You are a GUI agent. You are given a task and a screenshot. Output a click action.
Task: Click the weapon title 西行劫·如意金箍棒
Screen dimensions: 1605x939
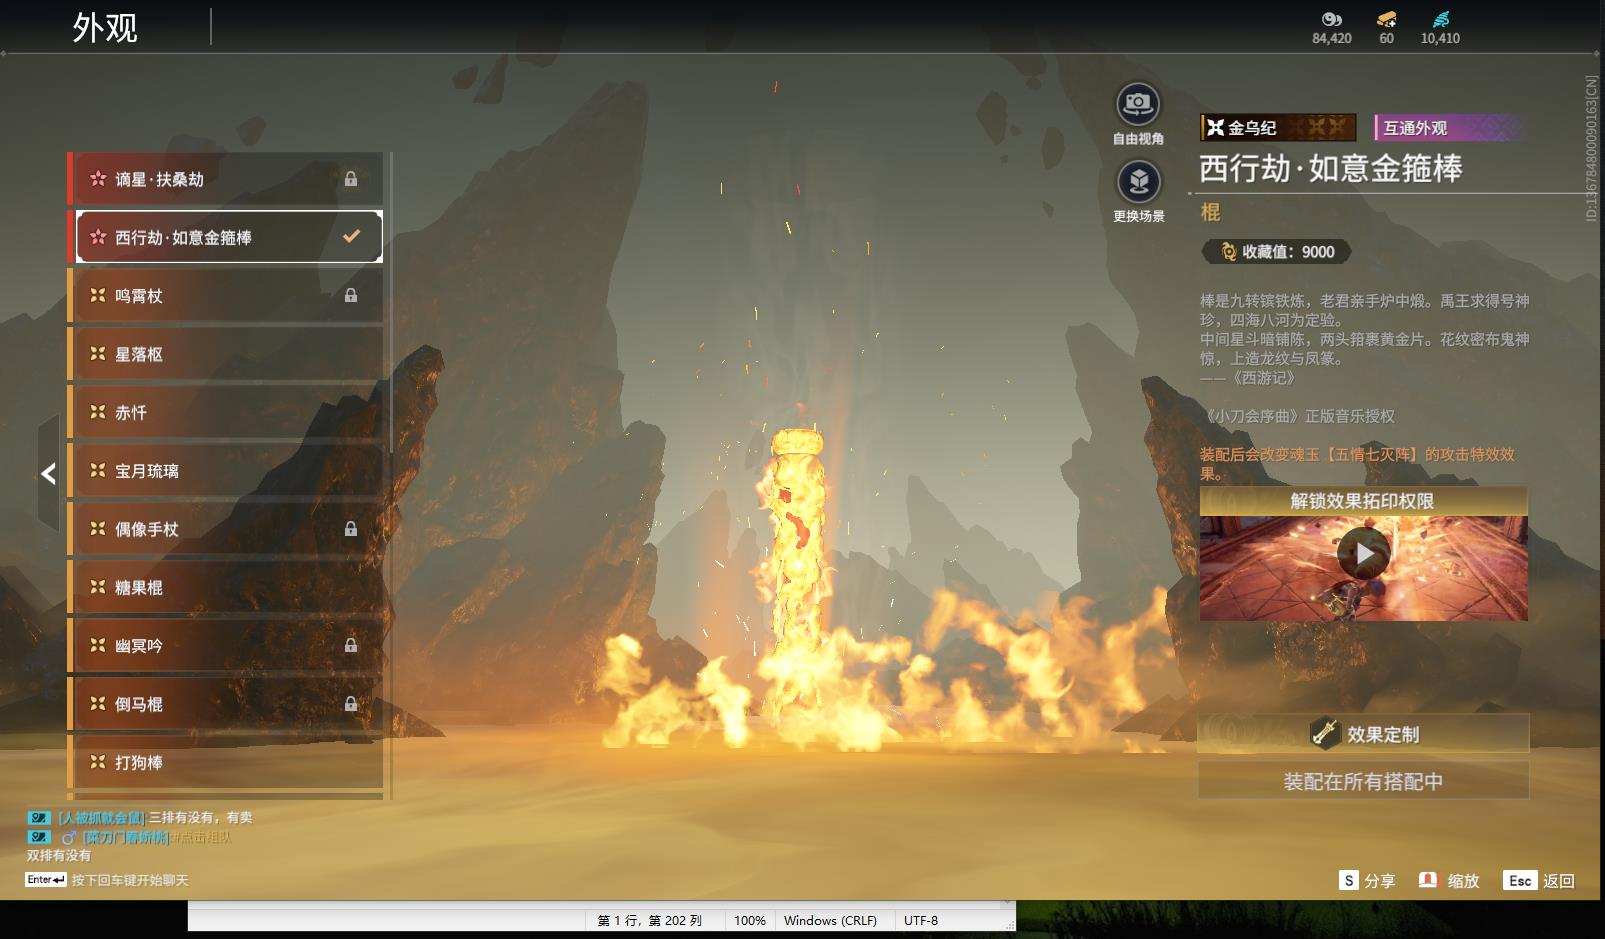point(1330,168)
